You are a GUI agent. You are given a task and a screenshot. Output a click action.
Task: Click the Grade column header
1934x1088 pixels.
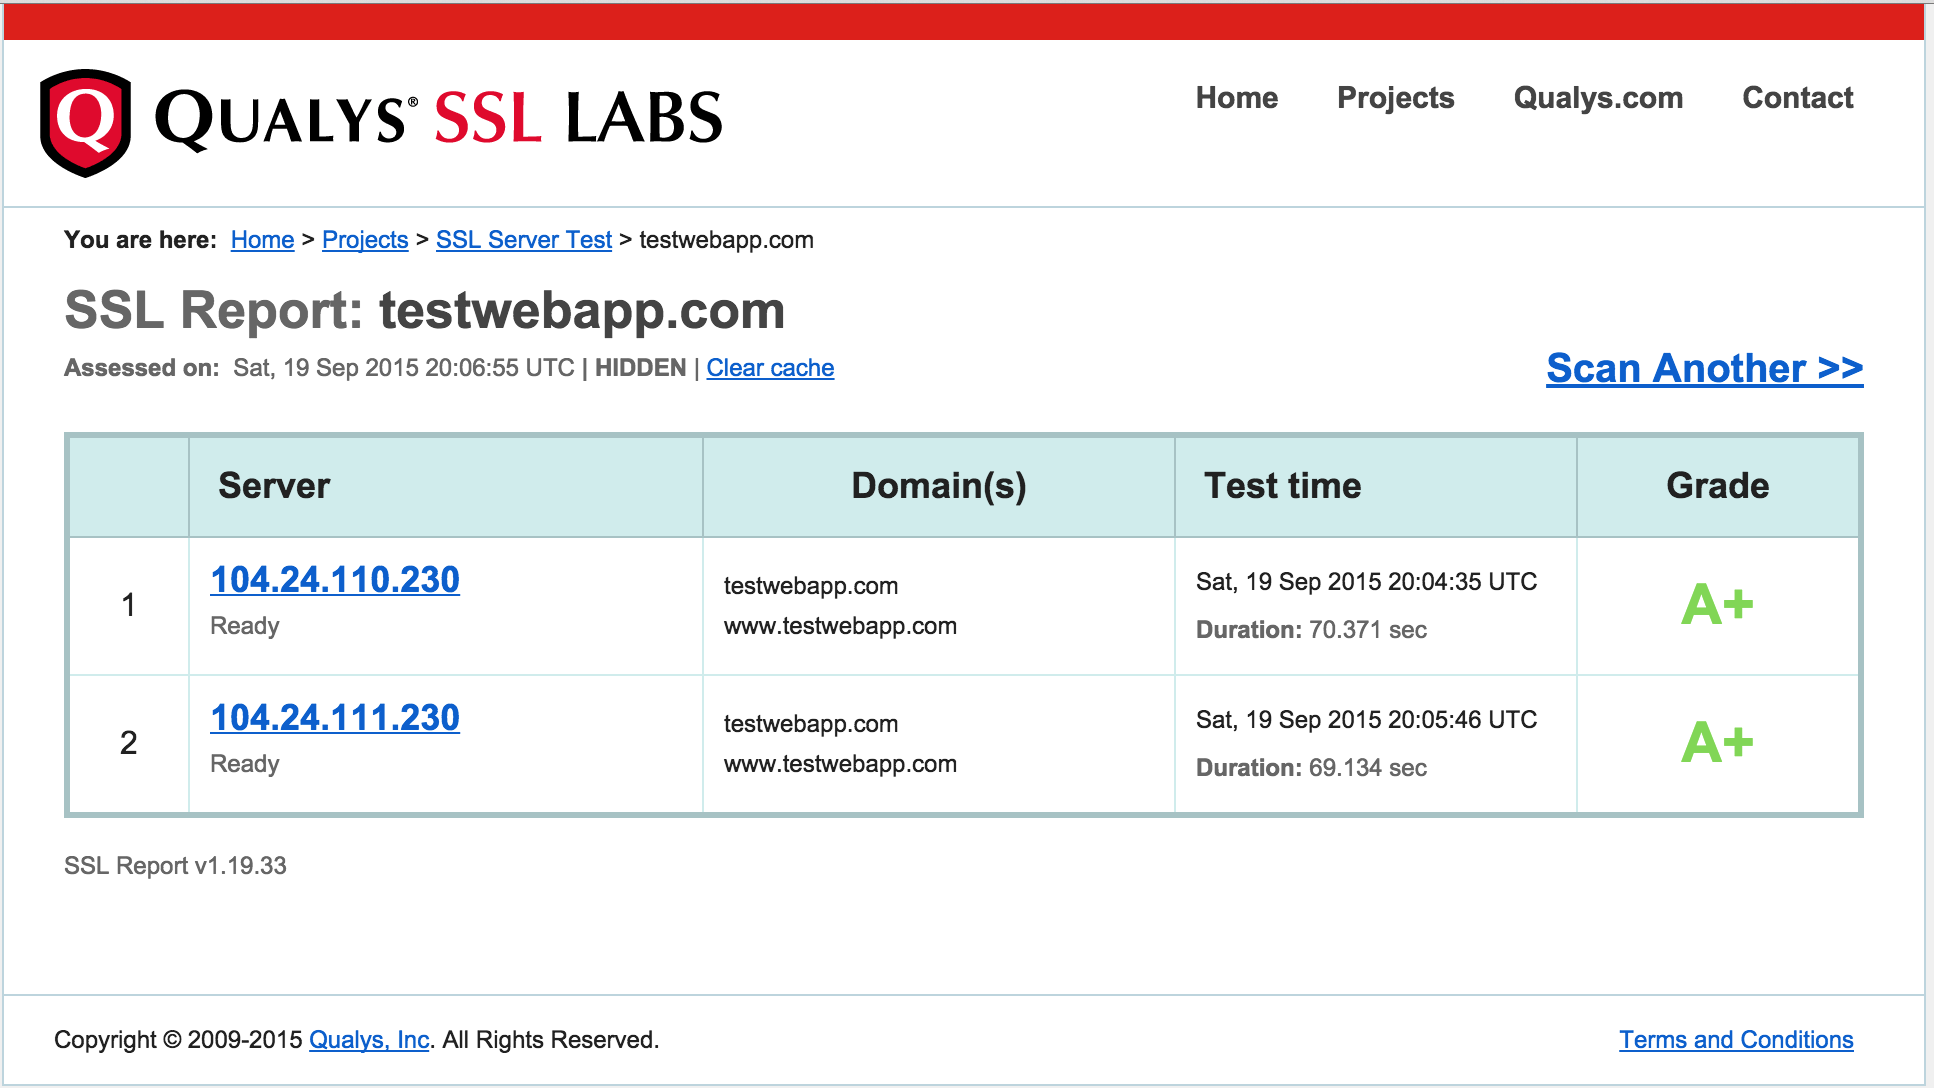pyautogui.click(x=1717, y=486)
